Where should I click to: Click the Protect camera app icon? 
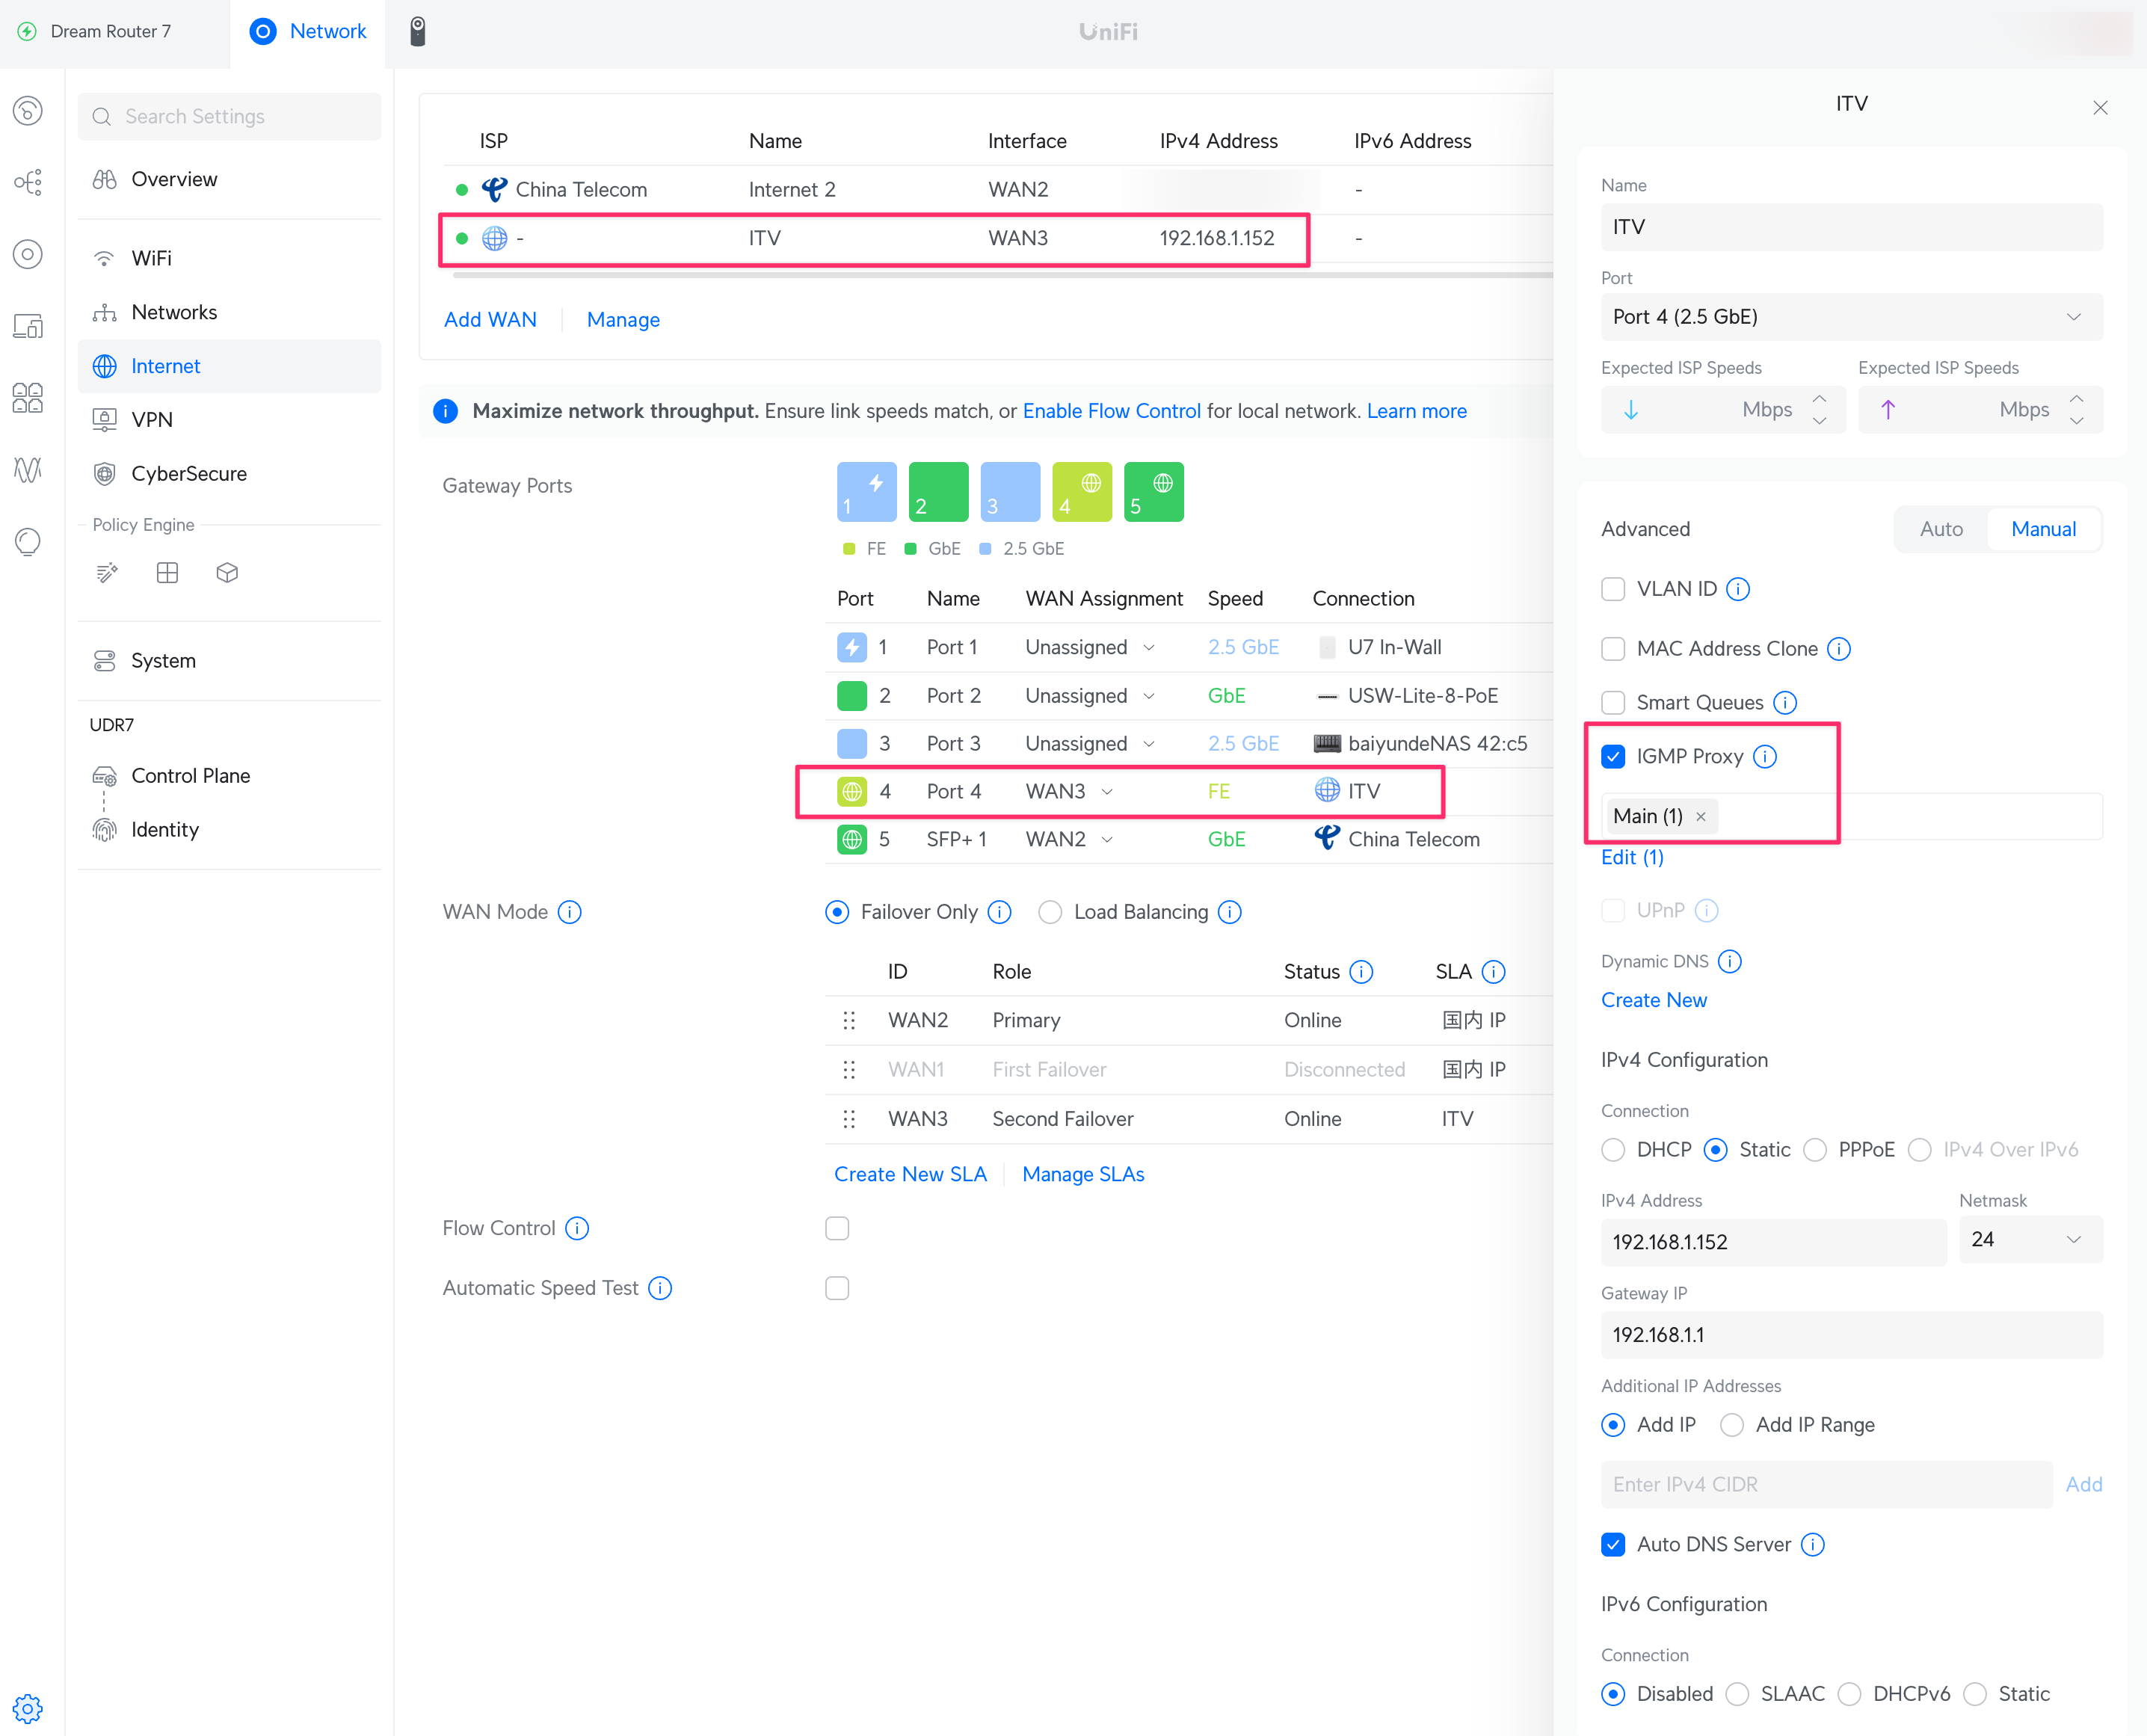click(418, 31)
